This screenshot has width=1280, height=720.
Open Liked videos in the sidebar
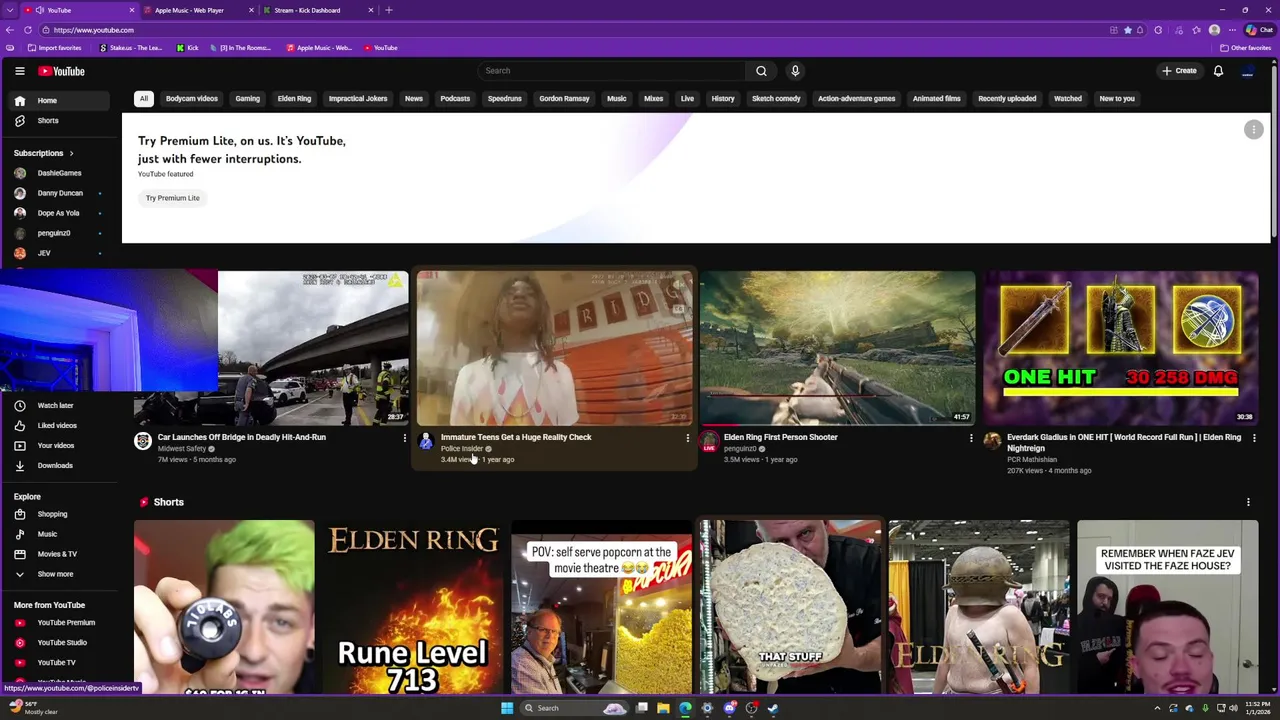coord(59,425)
